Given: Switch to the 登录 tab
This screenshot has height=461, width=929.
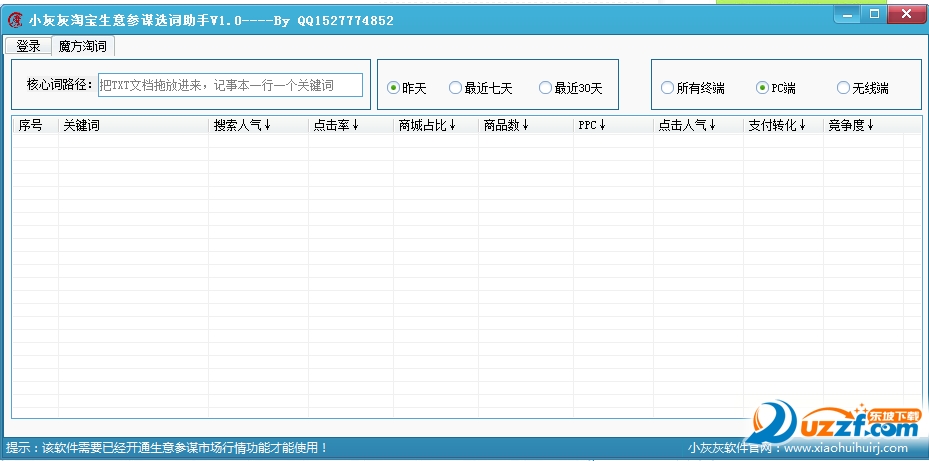Looking at the screenshot, I should coord(28,46).
